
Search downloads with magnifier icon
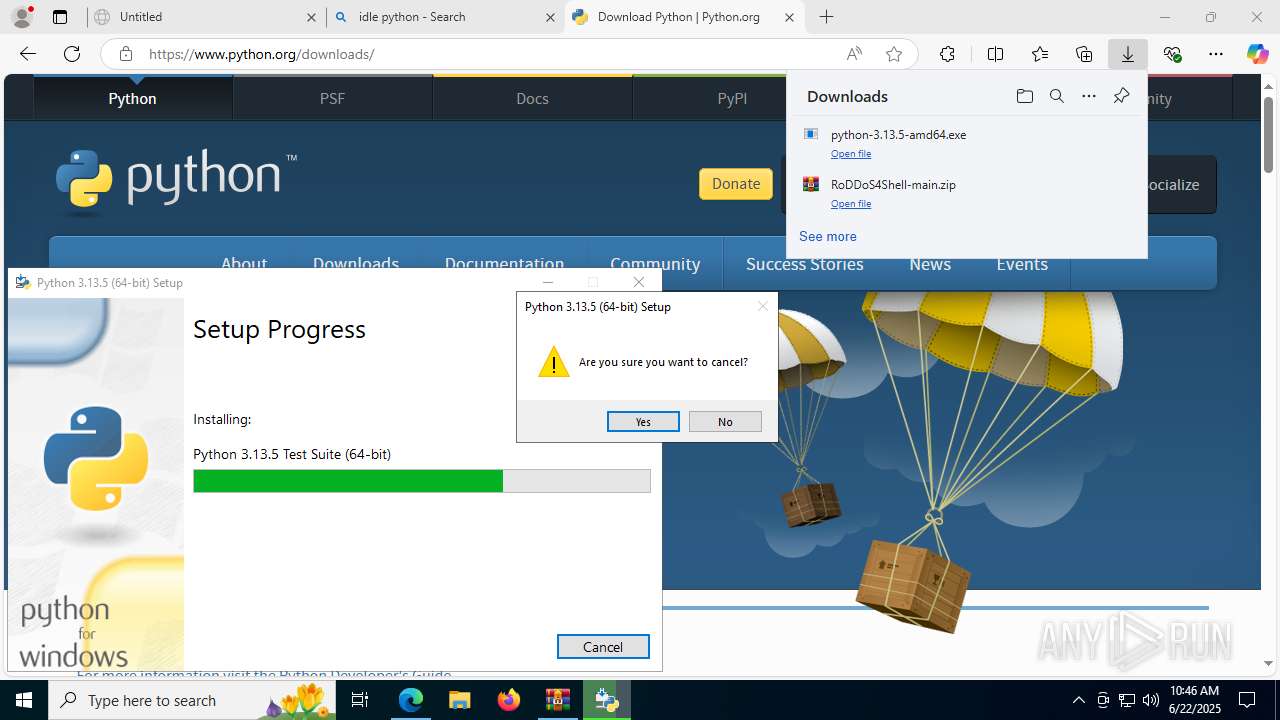(1056, 96)
